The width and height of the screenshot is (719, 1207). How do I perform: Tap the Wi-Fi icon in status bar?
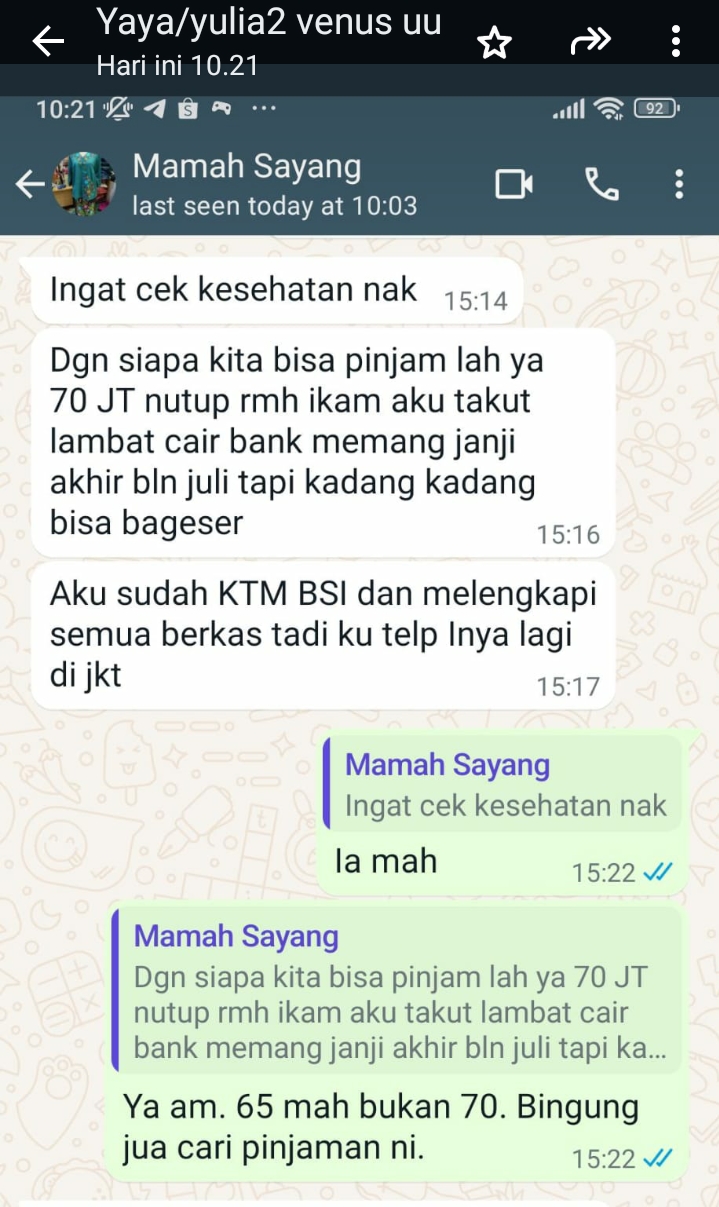608,109
